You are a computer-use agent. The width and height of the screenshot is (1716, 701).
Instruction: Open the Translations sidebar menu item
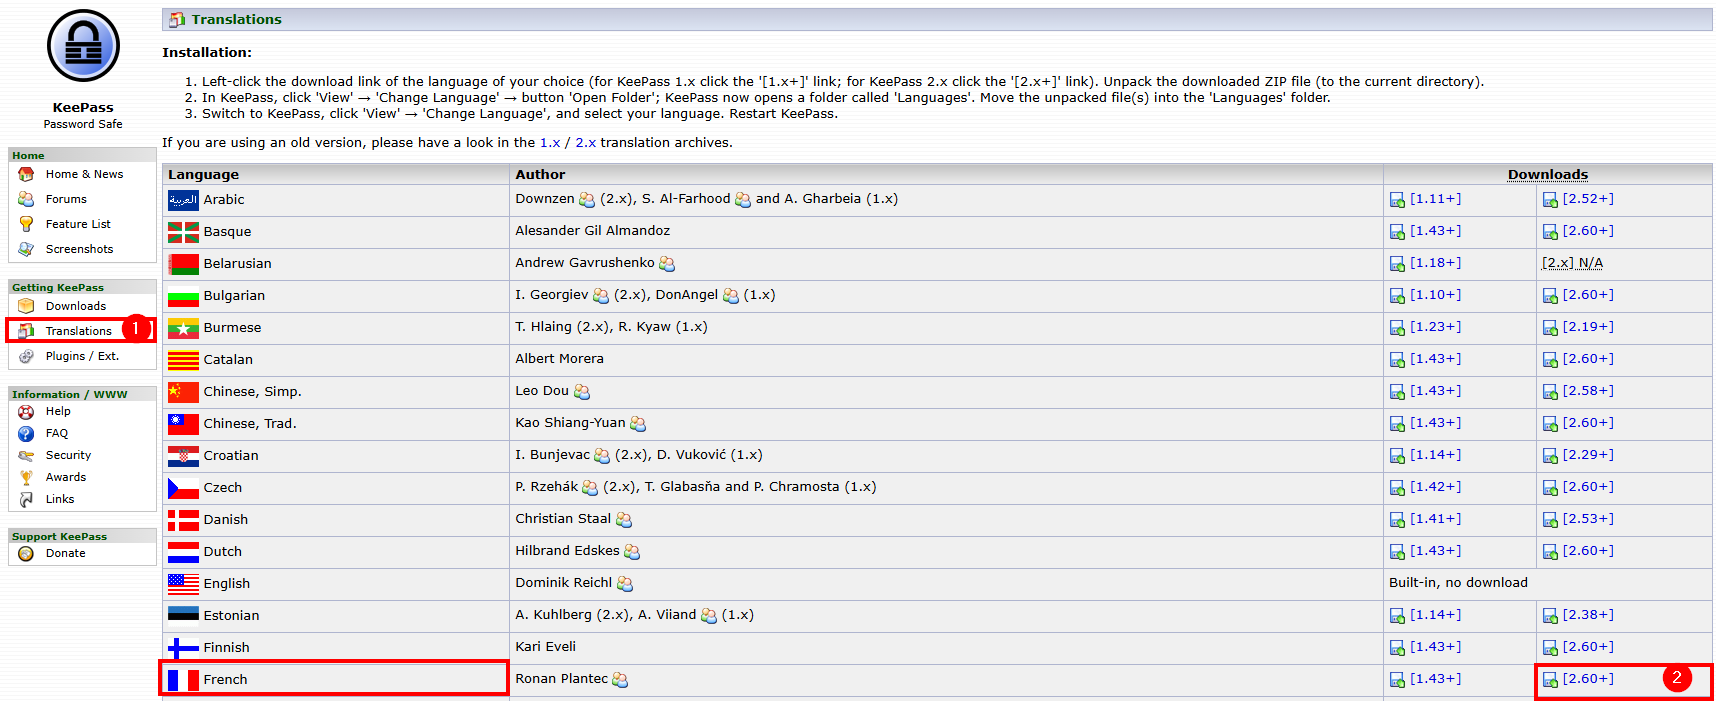(78, 331)
